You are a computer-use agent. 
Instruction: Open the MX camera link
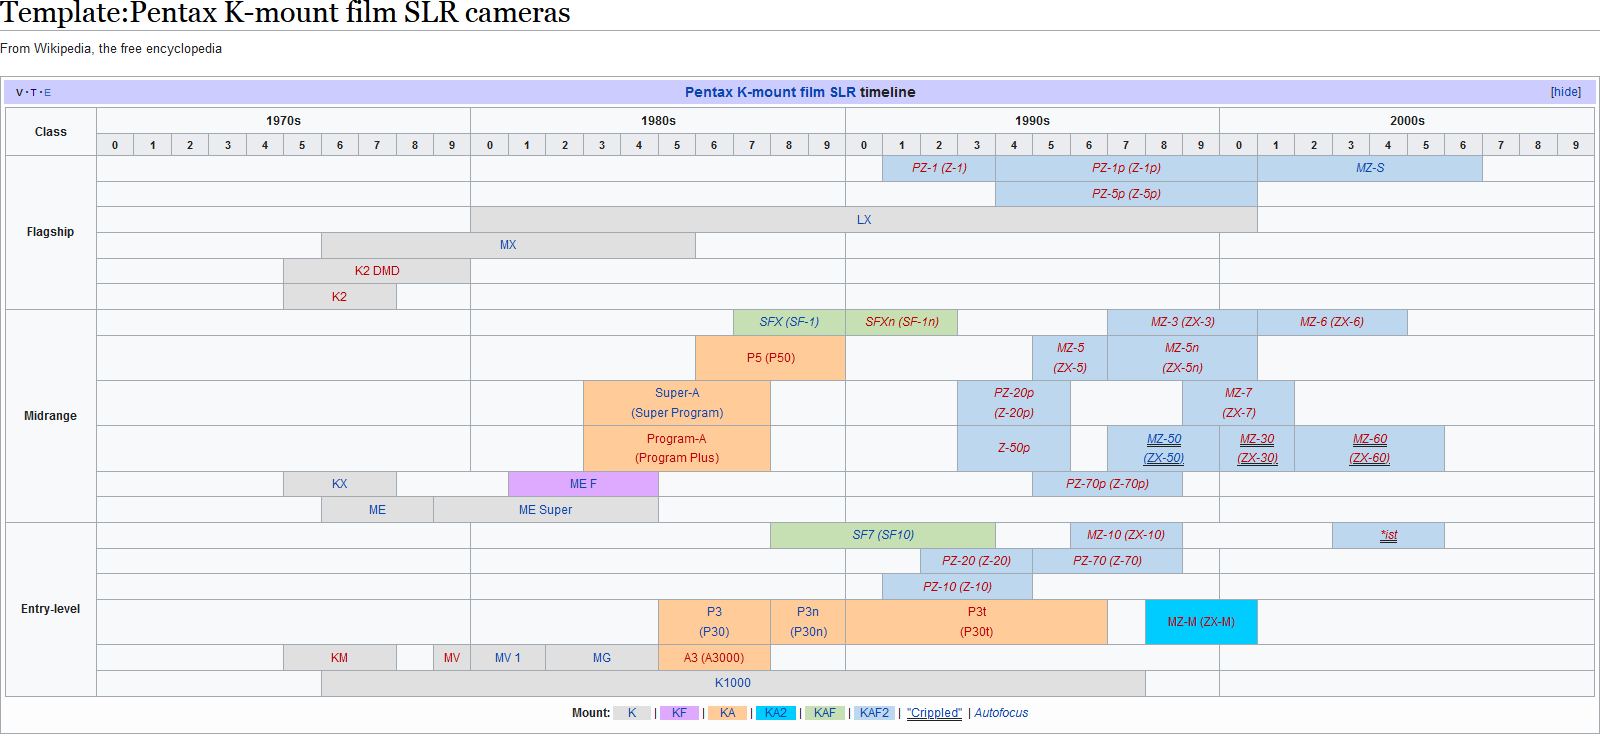coord(508,245)
